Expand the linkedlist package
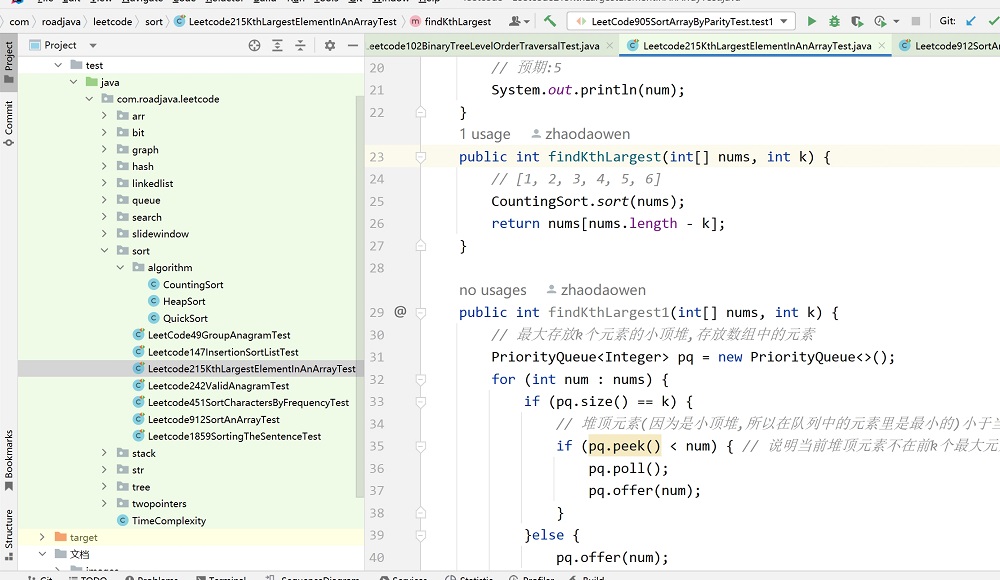The width and height of the screenshot is (1000, 580). (x=105, y=183)
